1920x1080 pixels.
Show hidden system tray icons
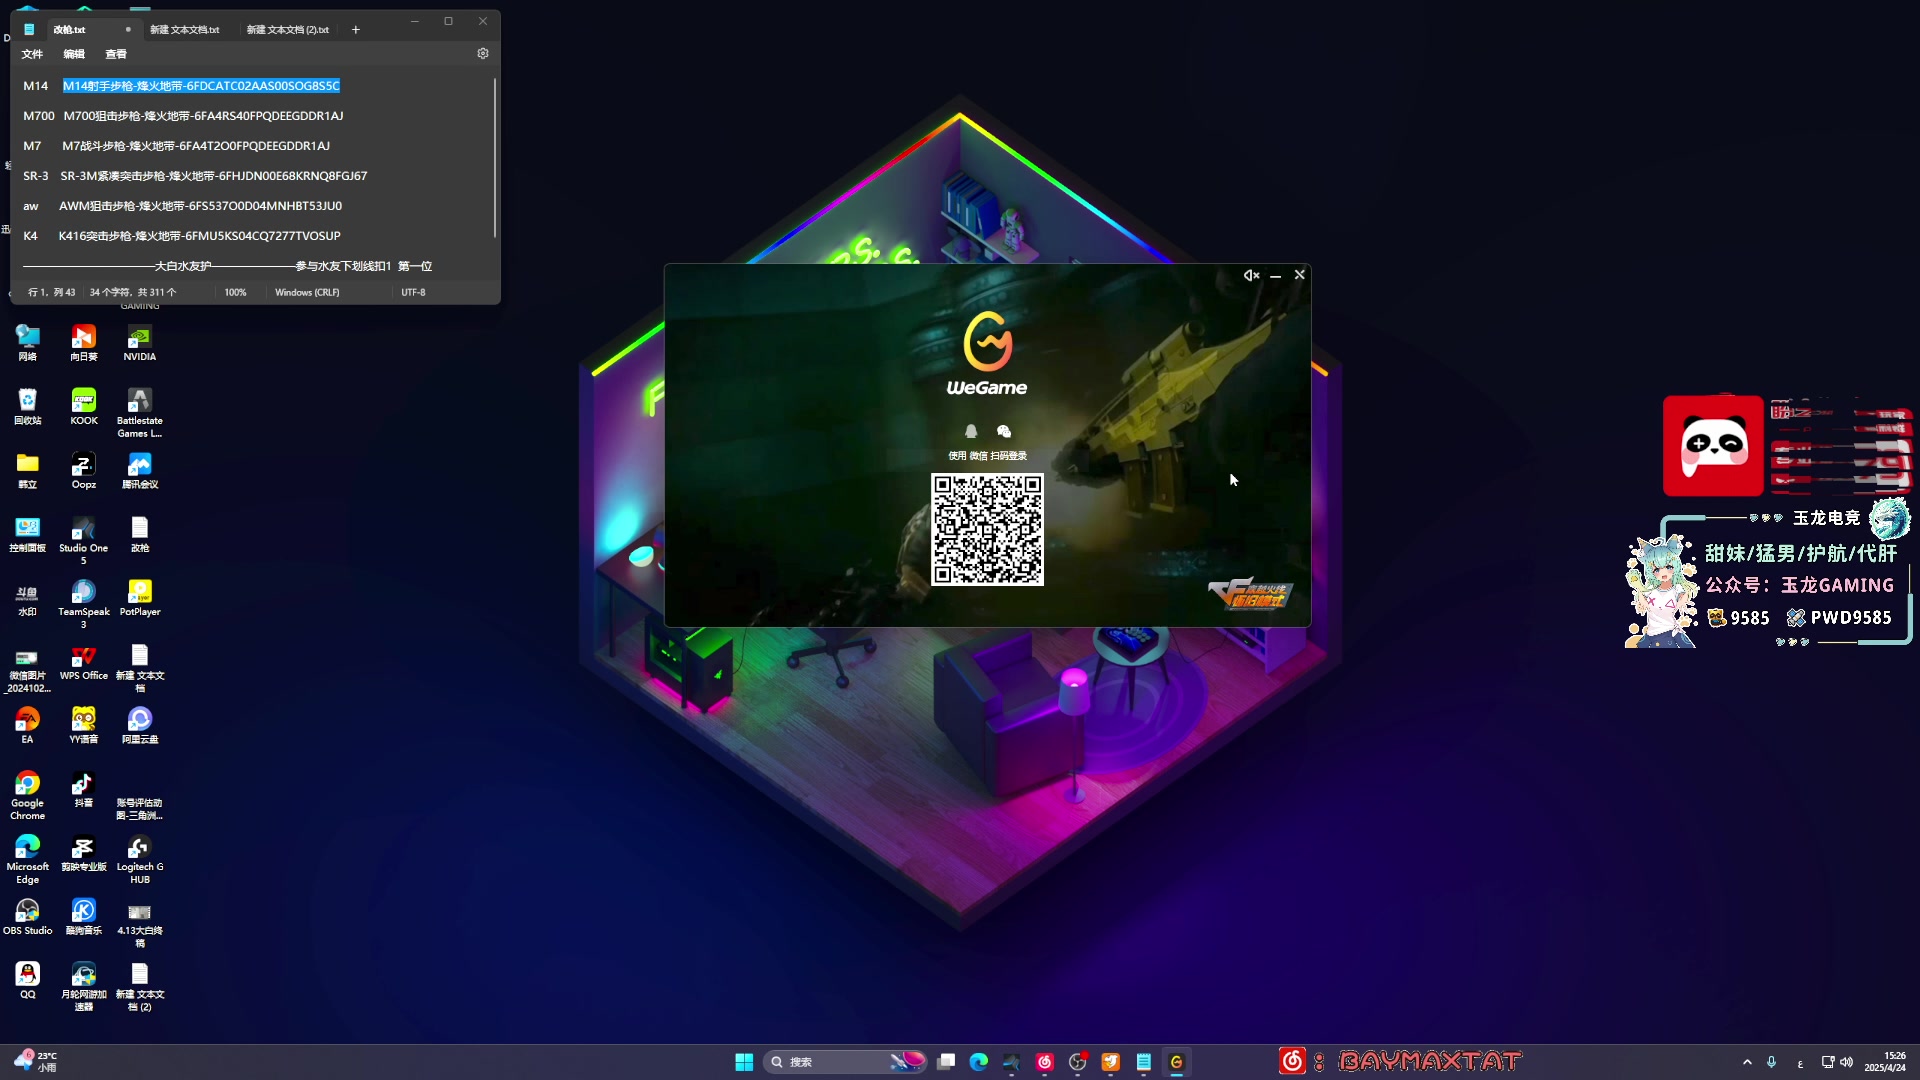1747,1062
